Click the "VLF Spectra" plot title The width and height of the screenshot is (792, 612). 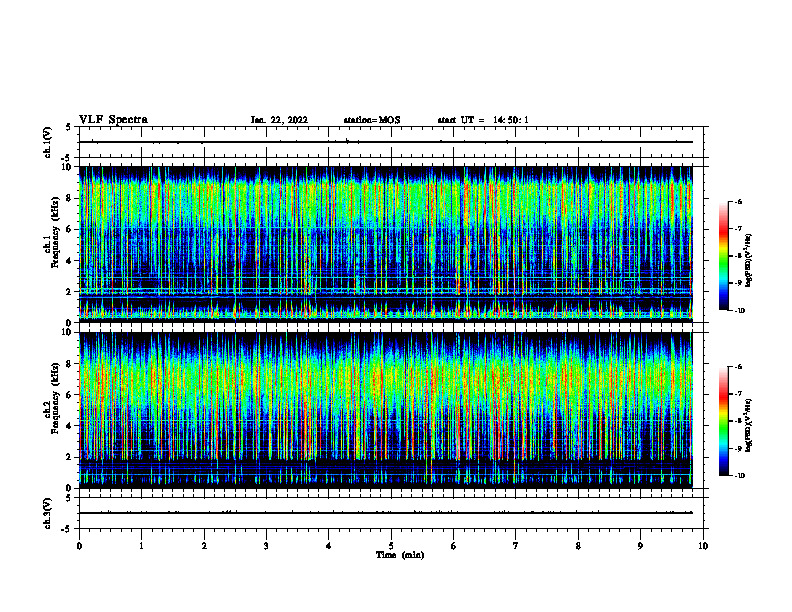(x=113, y=120)
